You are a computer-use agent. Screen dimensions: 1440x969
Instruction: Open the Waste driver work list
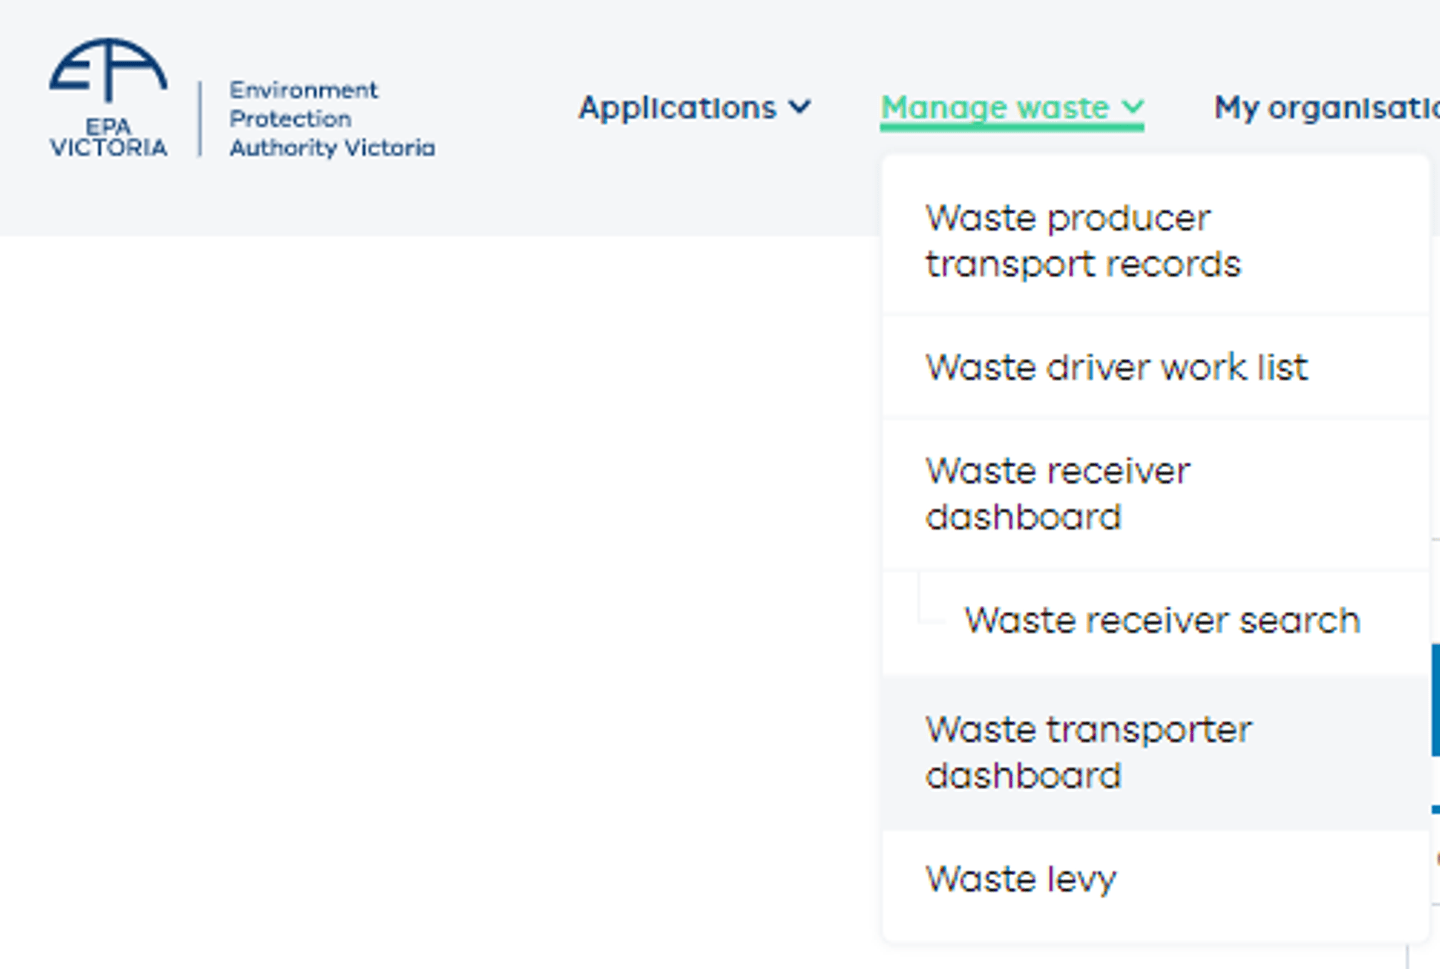click(1117, 367)
